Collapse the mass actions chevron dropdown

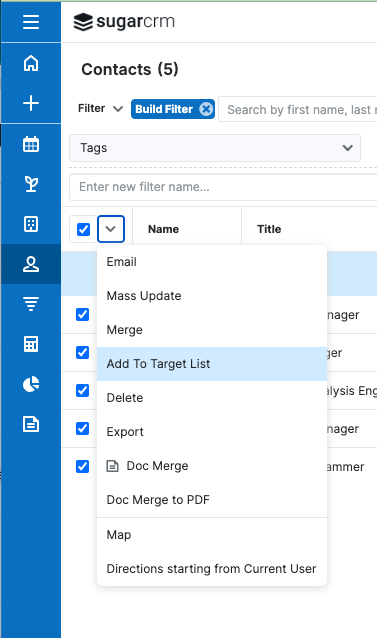tap(111, 229)
